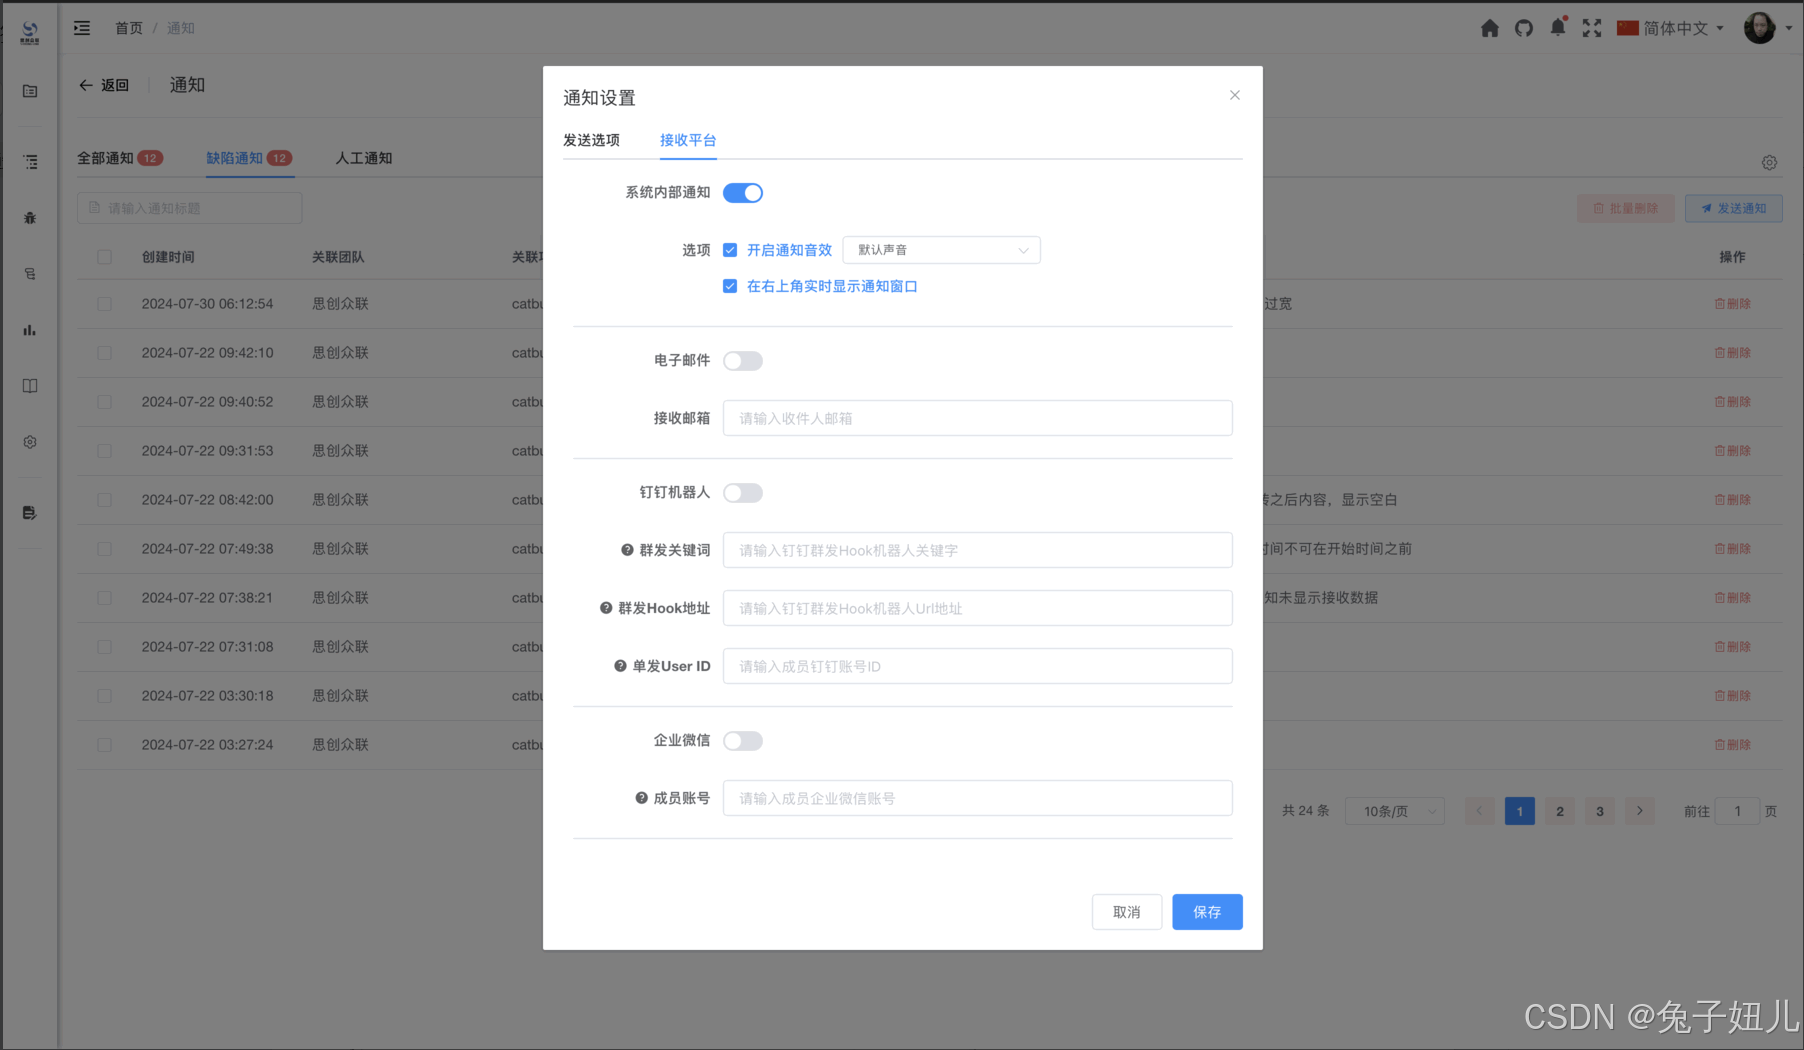The image size is (1804, 1050).
Task: Toggle off 系统内部通知 switch
Action: 743,192
